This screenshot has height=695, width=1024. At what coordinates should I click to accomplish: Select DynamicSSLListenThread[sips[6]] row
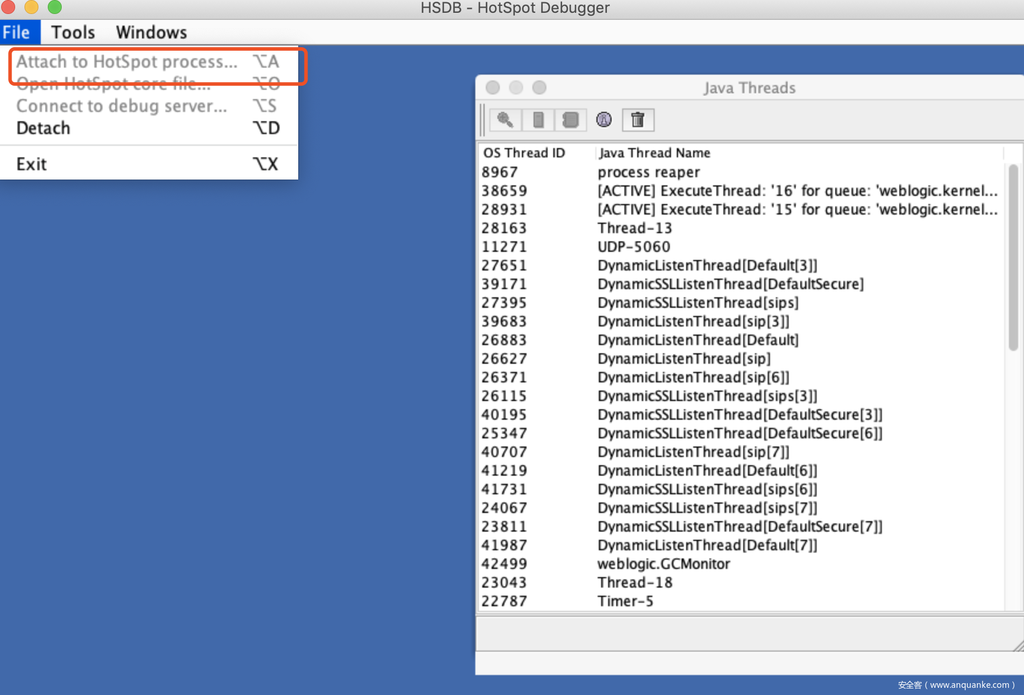(x=741, y=489)
